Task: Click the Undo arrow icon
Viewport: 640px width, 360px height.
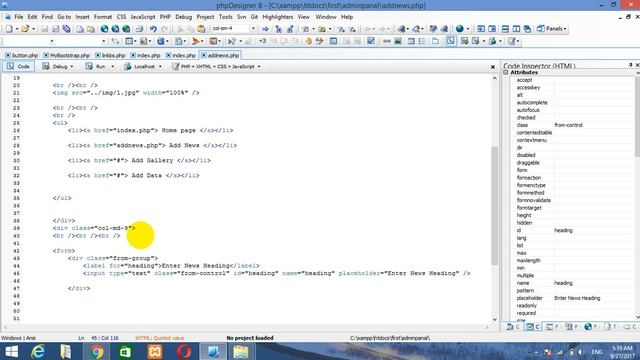Action: click(x=153, y=29)
